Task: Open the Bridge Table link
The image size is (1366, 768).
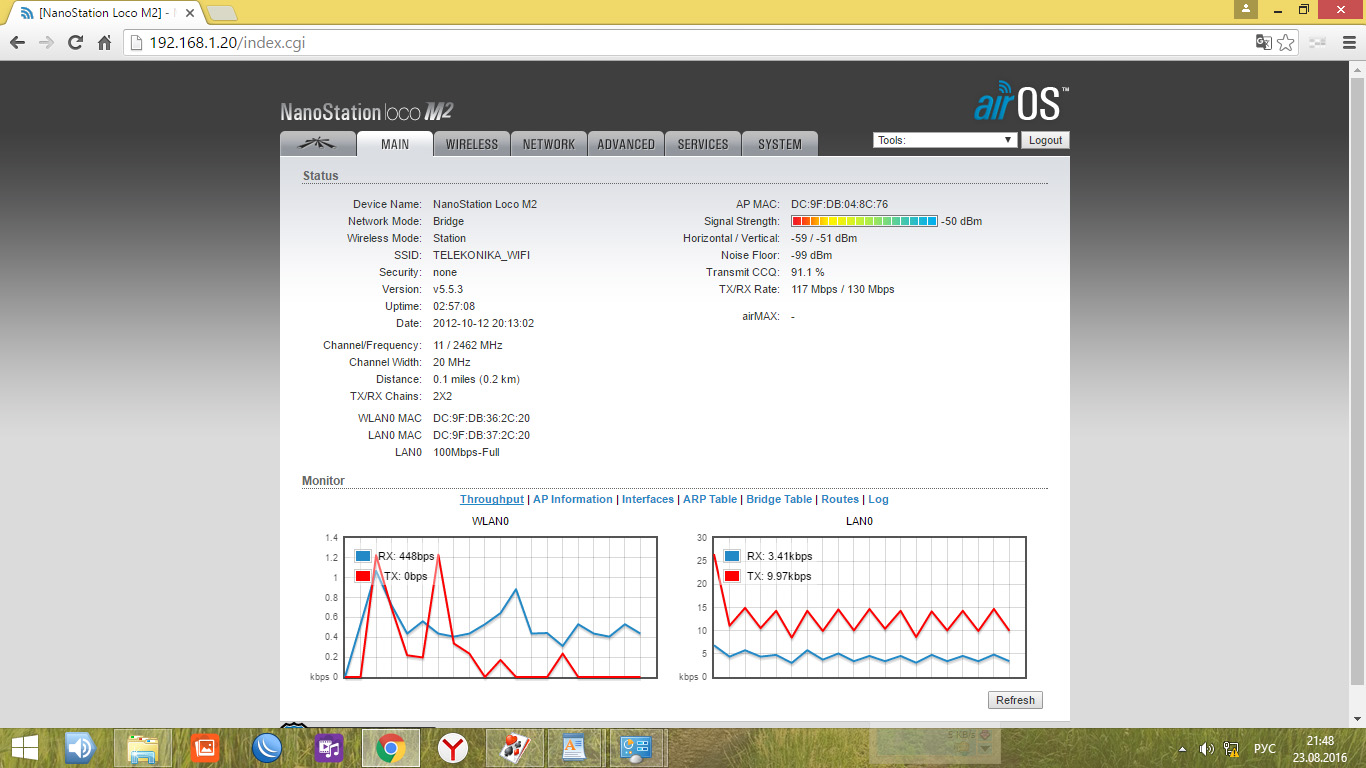Action: click(x=779, y=499)
